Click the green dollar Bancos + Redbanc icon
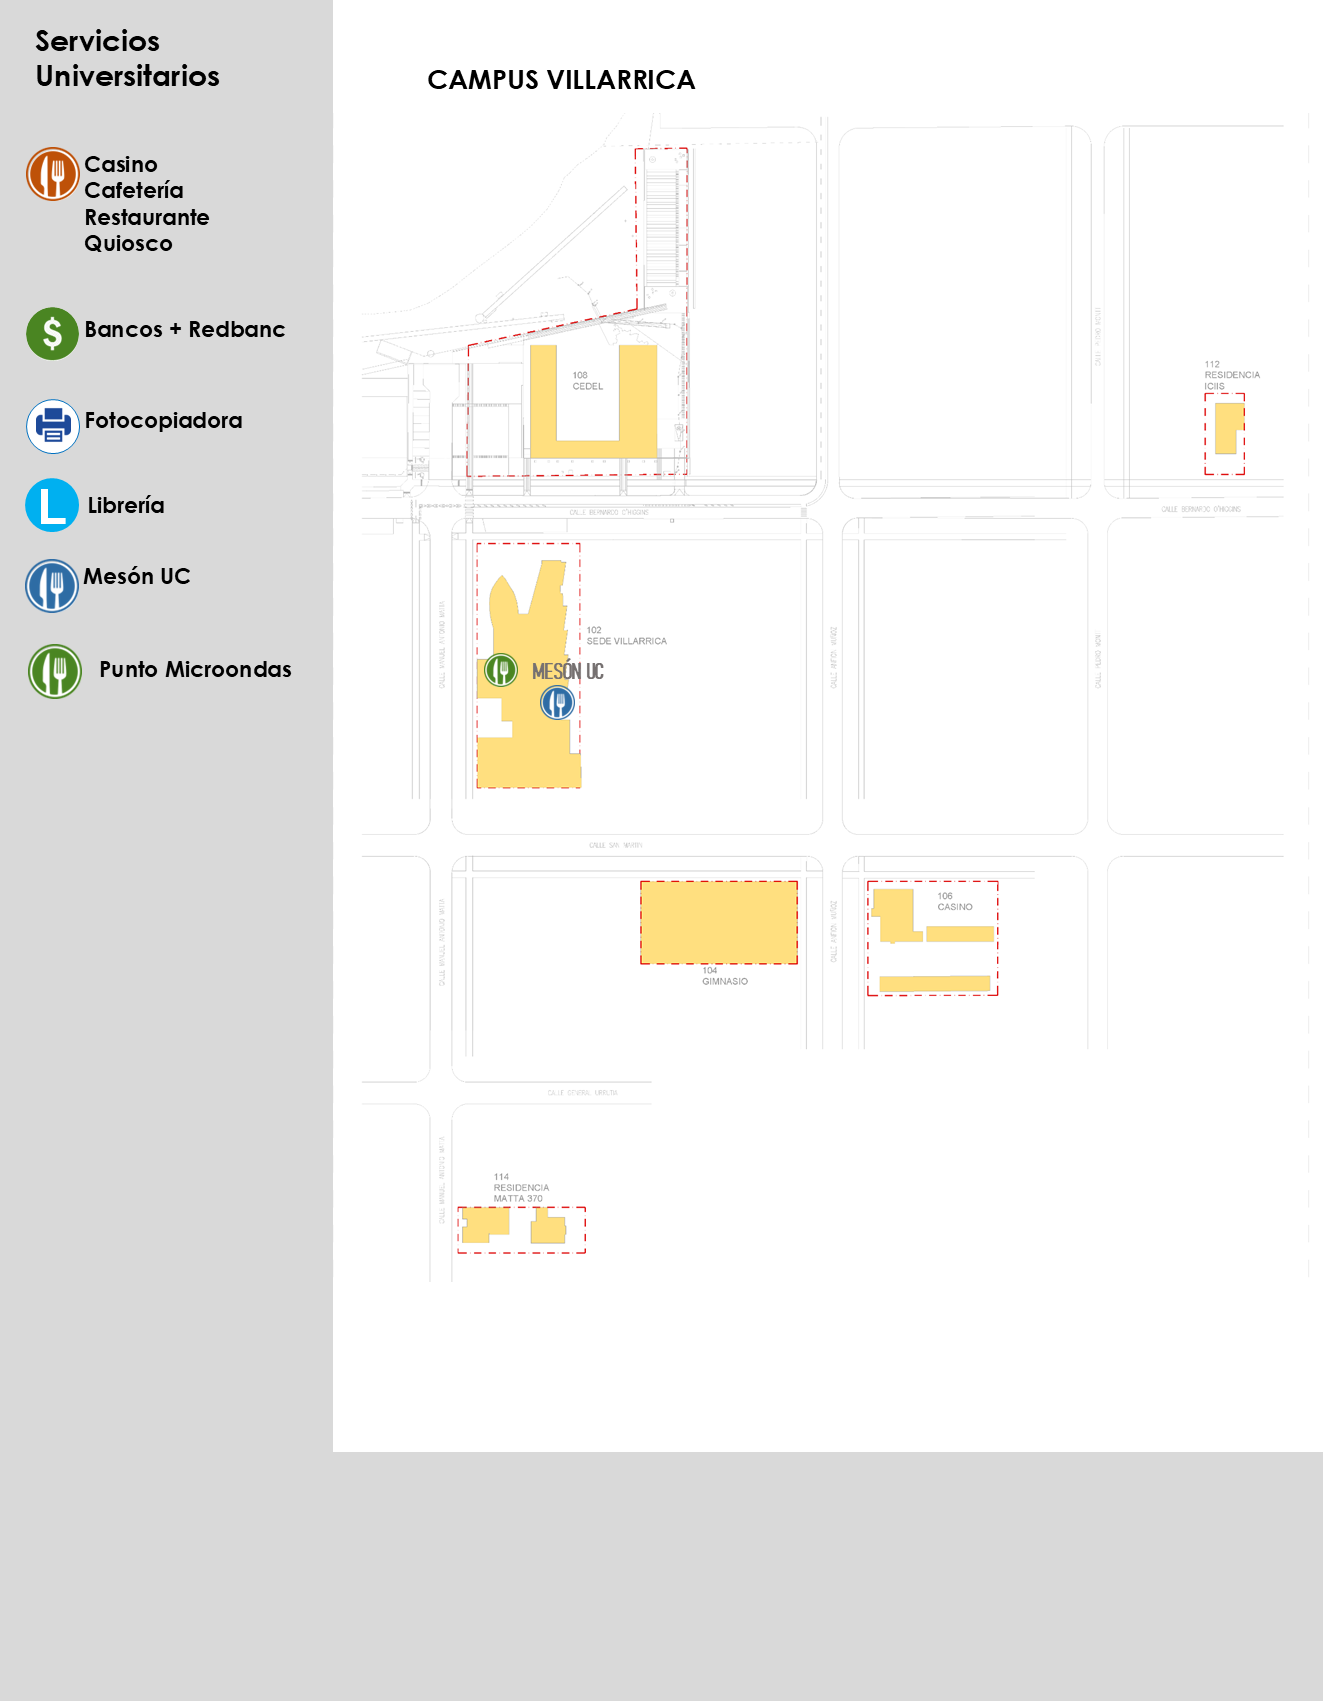The height and width of the screenshot is (1701, 1323). tap(52, 333)
